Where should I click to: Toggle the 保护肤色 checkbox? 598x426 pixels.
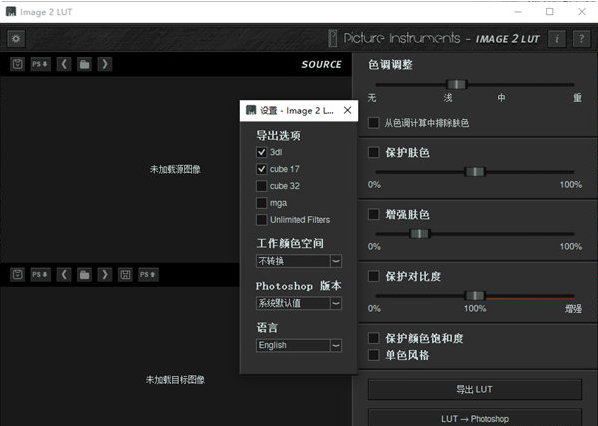tap(374, 153)
